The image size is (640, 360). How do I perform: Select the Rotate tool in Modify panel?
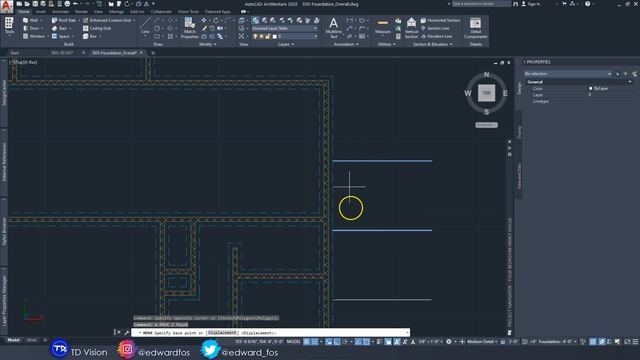[216, 20]
